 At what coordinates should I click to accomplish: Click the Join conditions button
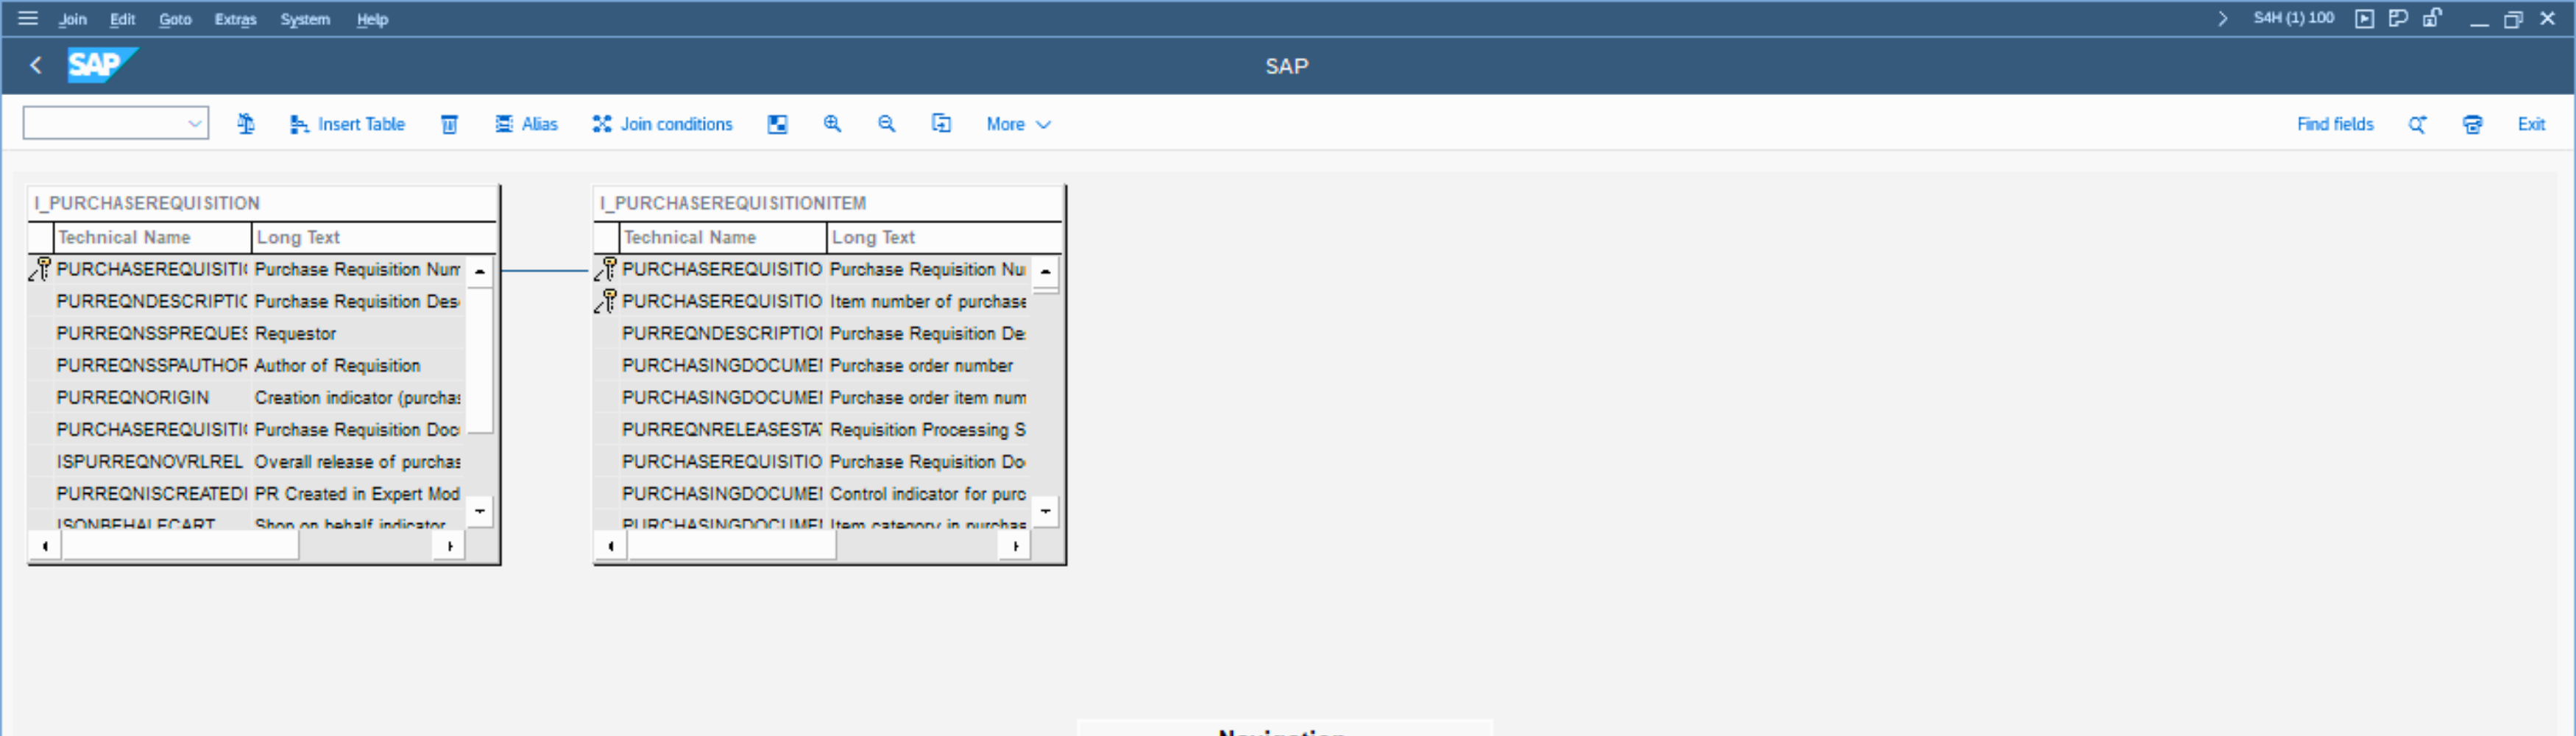(662, 124)
